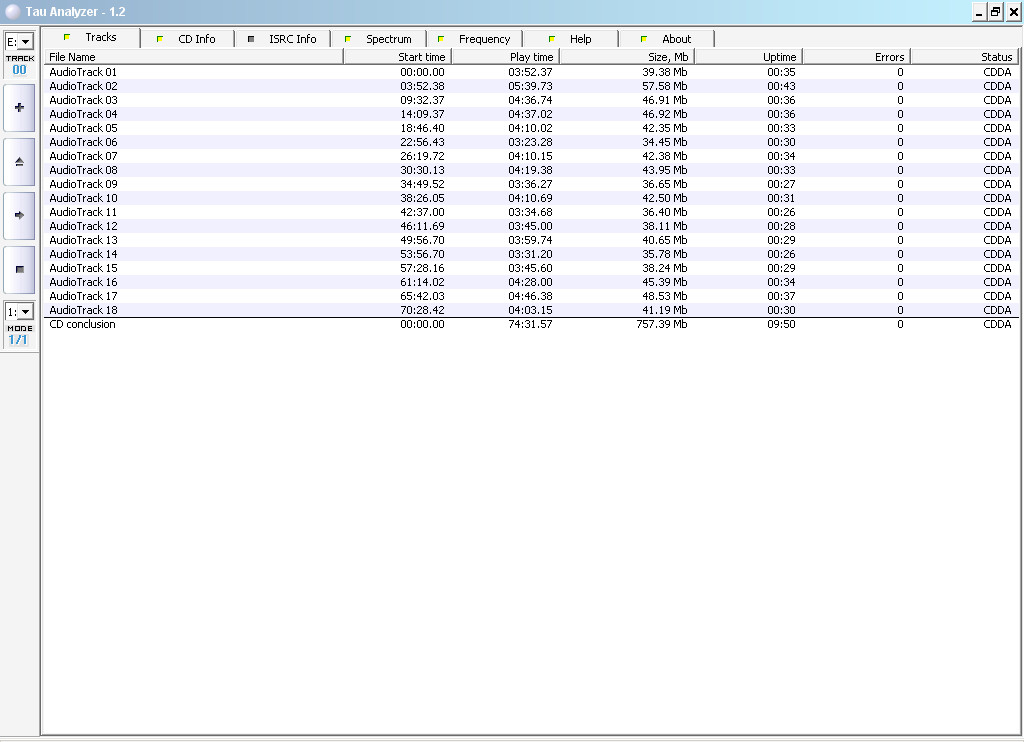Click total play time 74:31.57

coord(530,325)
